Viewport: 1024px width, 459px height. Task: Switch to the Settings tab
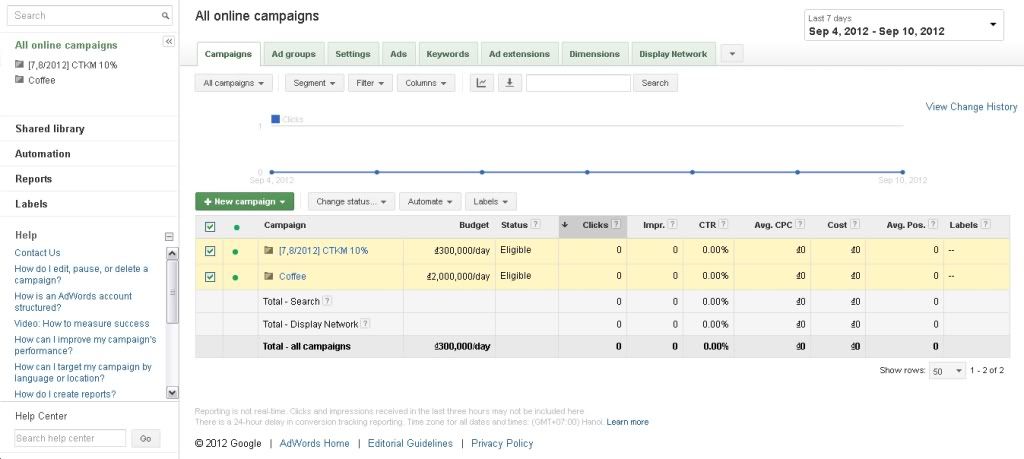(353, 54)
